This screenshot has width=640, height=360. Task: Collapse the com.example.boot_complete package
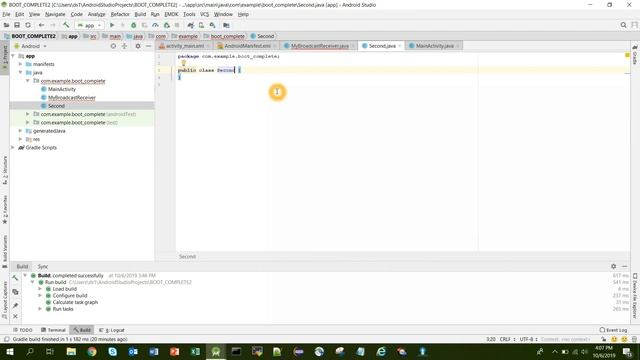[x=28, y=81]
